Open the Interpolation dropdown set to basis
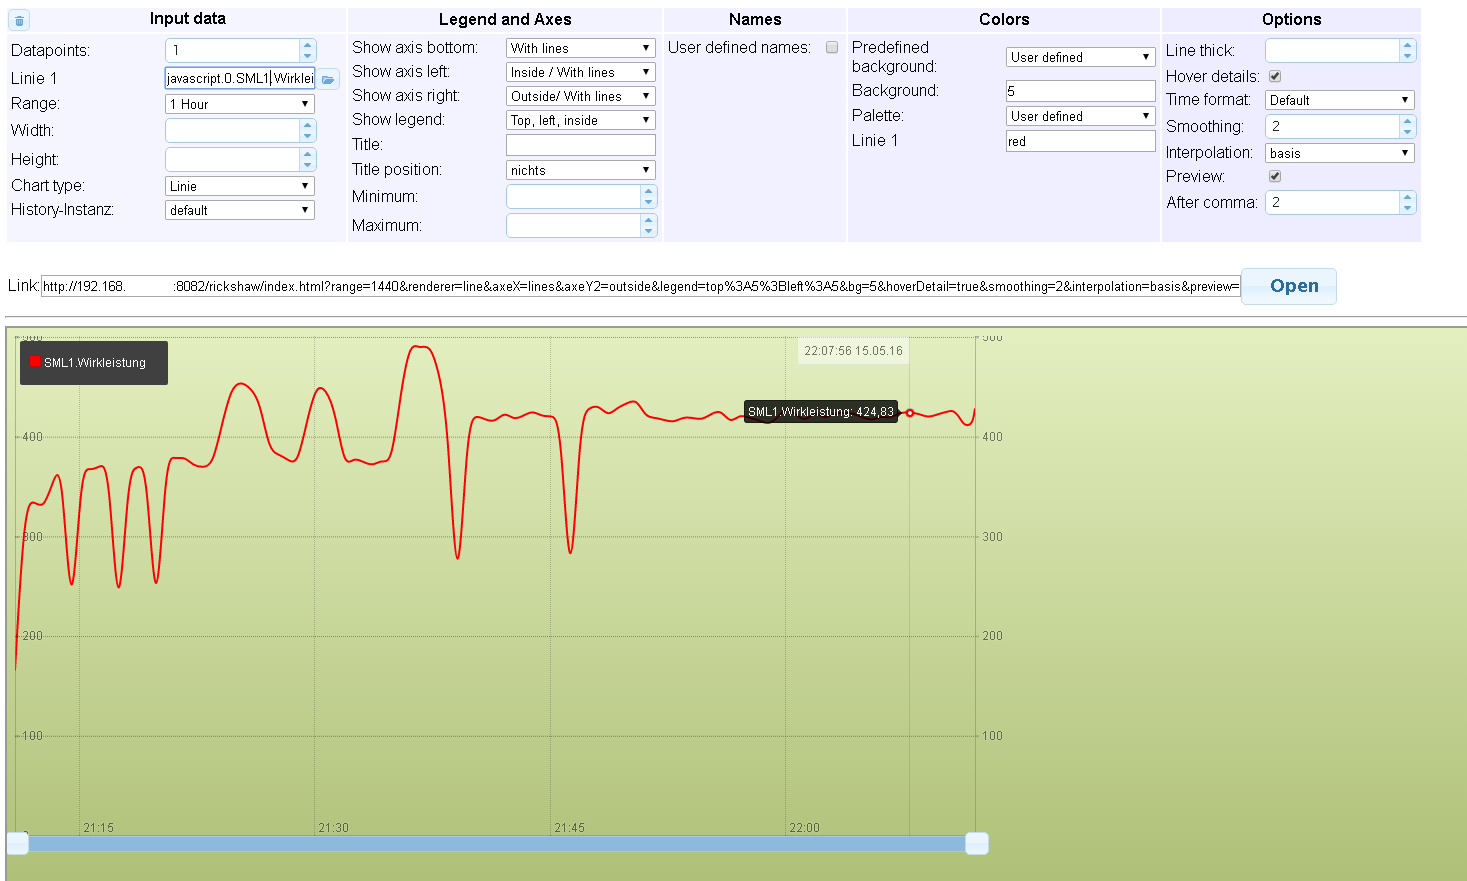Image resolution: width=1467 pixels, height=881 pixels. pyautogui.click(x=1339, y=153)
